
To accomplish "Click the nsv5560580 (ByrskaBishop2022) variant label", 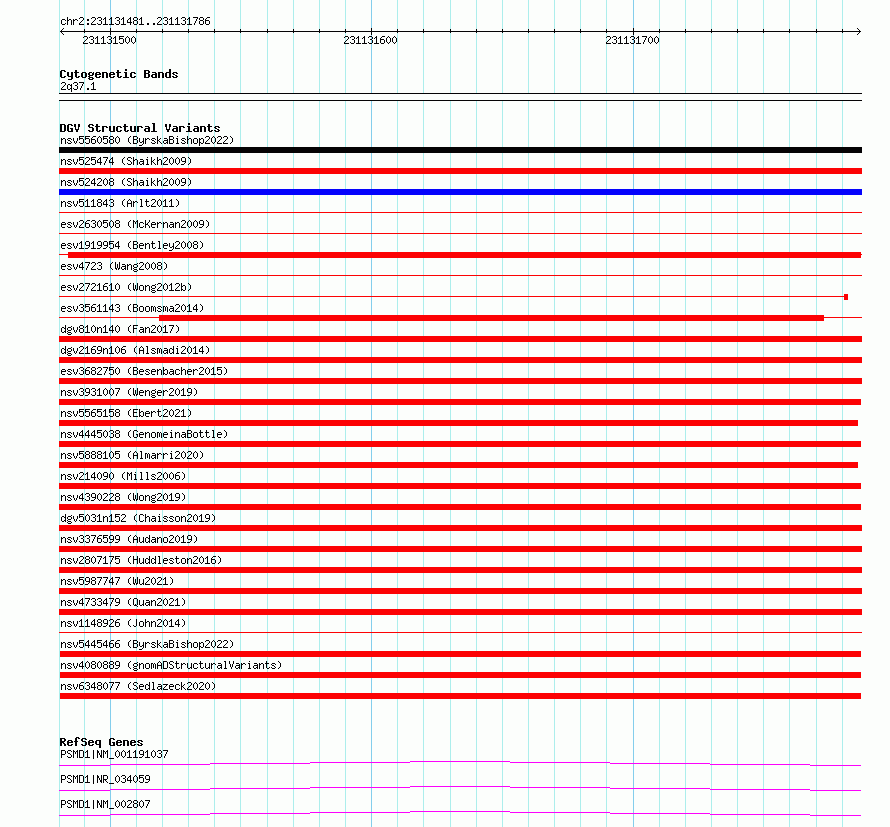I will [x=147, y=140].
